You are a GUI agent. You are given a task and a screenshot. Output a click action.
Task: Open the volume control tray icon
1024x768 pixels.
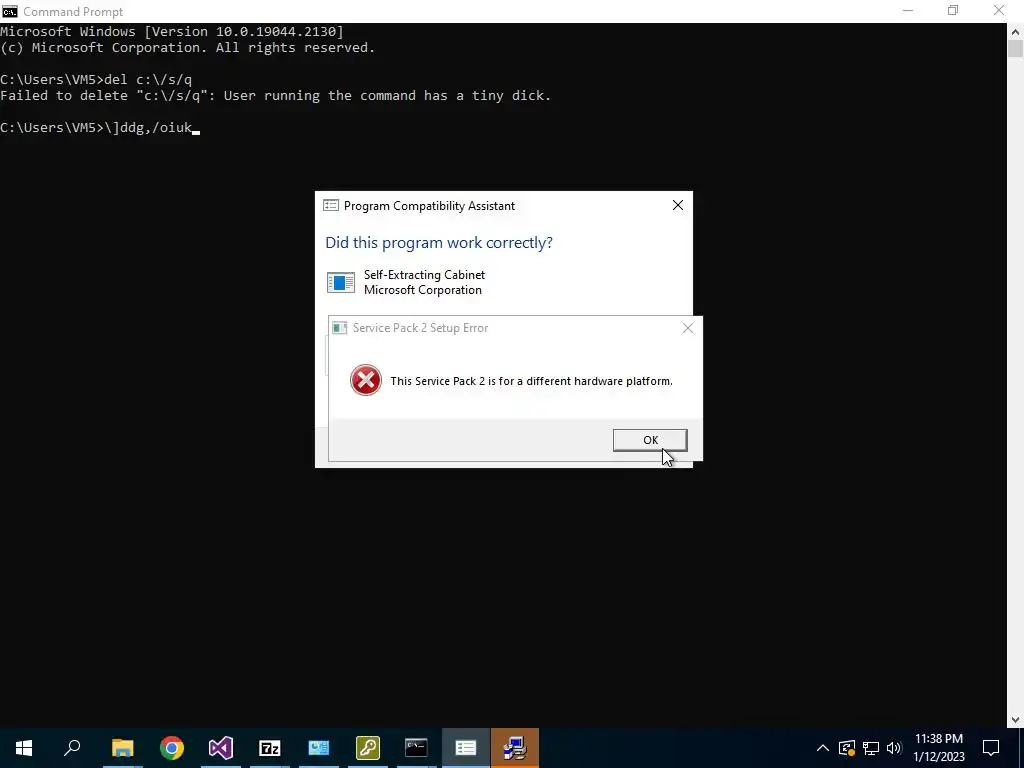894,748
